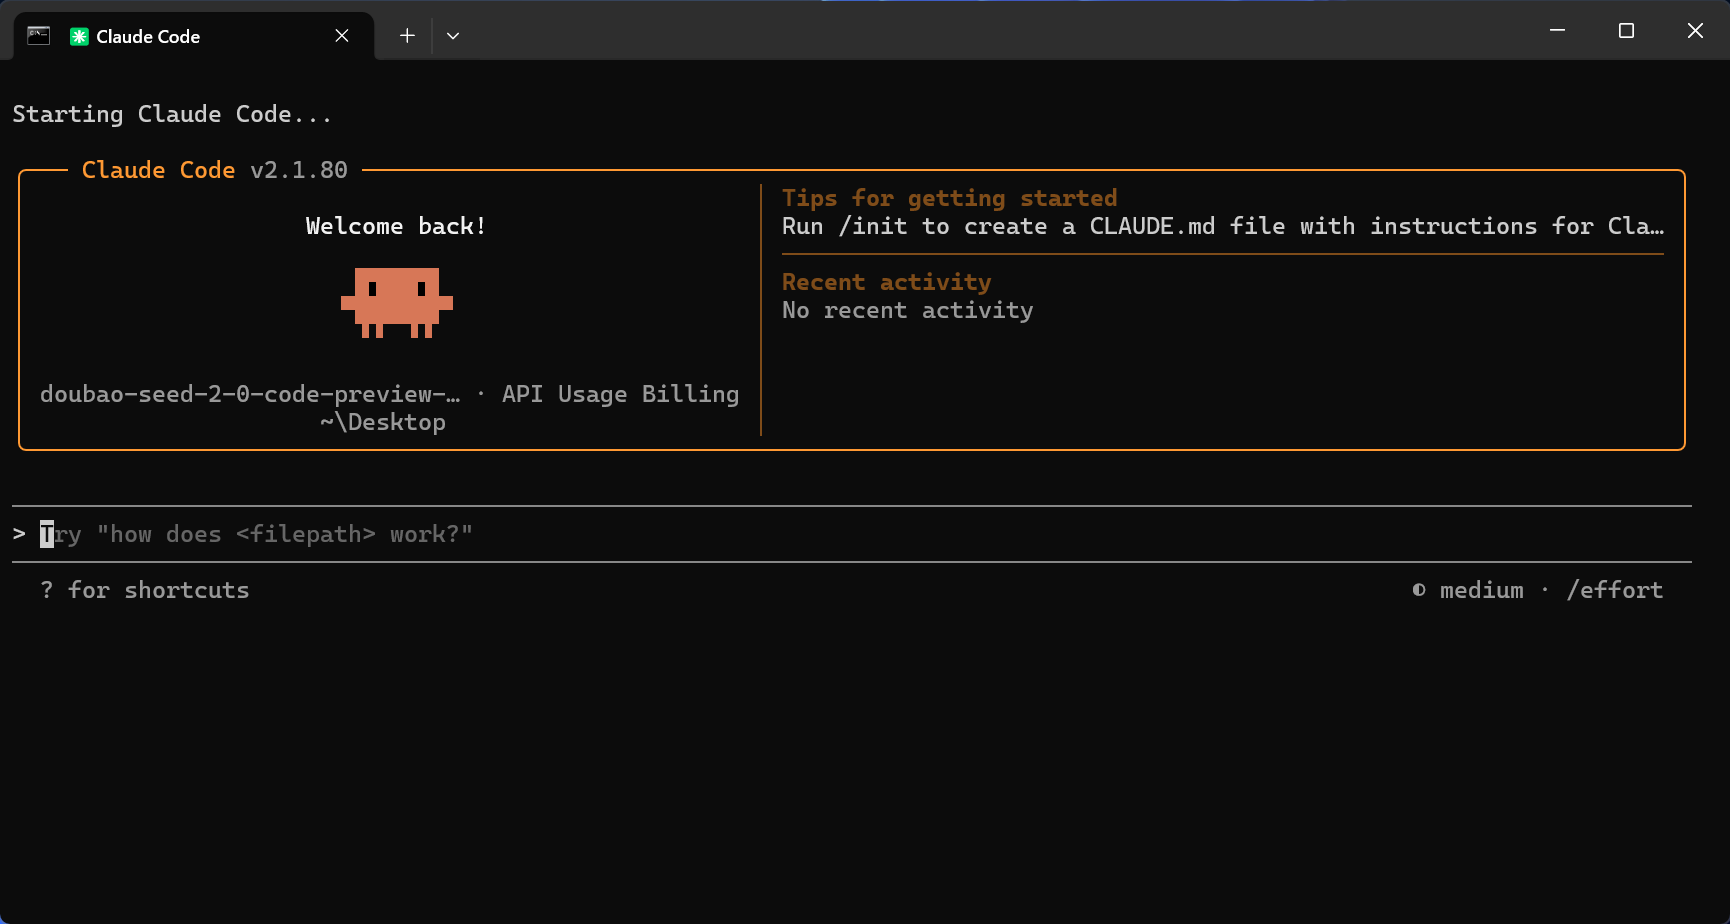Click the "API Usage Billing" label
The width and height of the screenshot is (1730, 924).
coord(620,394)
